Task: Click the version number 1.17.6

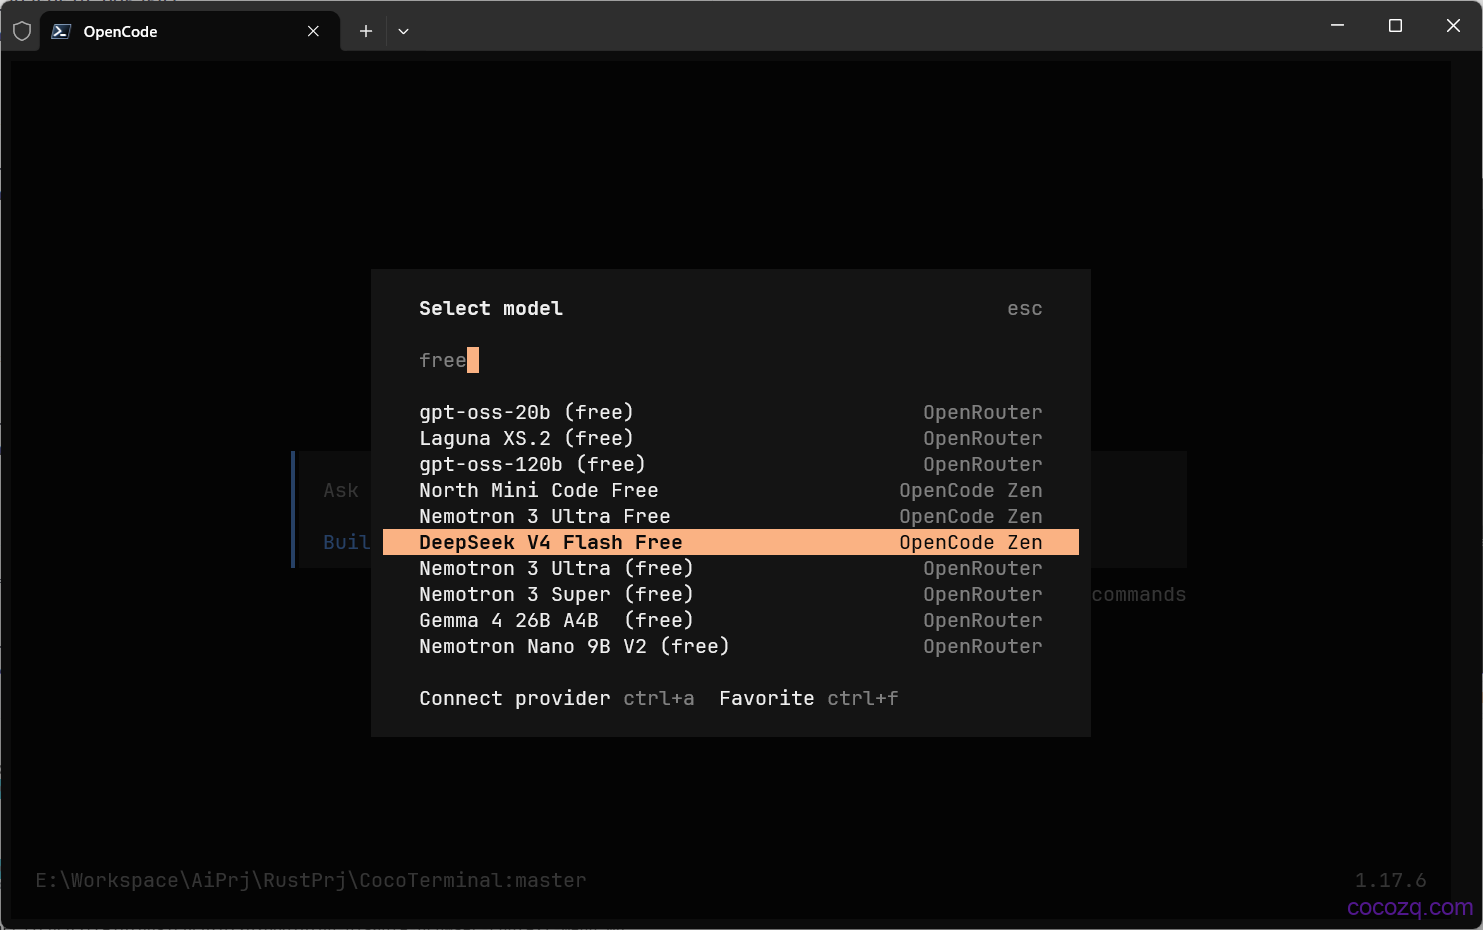Action: tap(1390, 880)
